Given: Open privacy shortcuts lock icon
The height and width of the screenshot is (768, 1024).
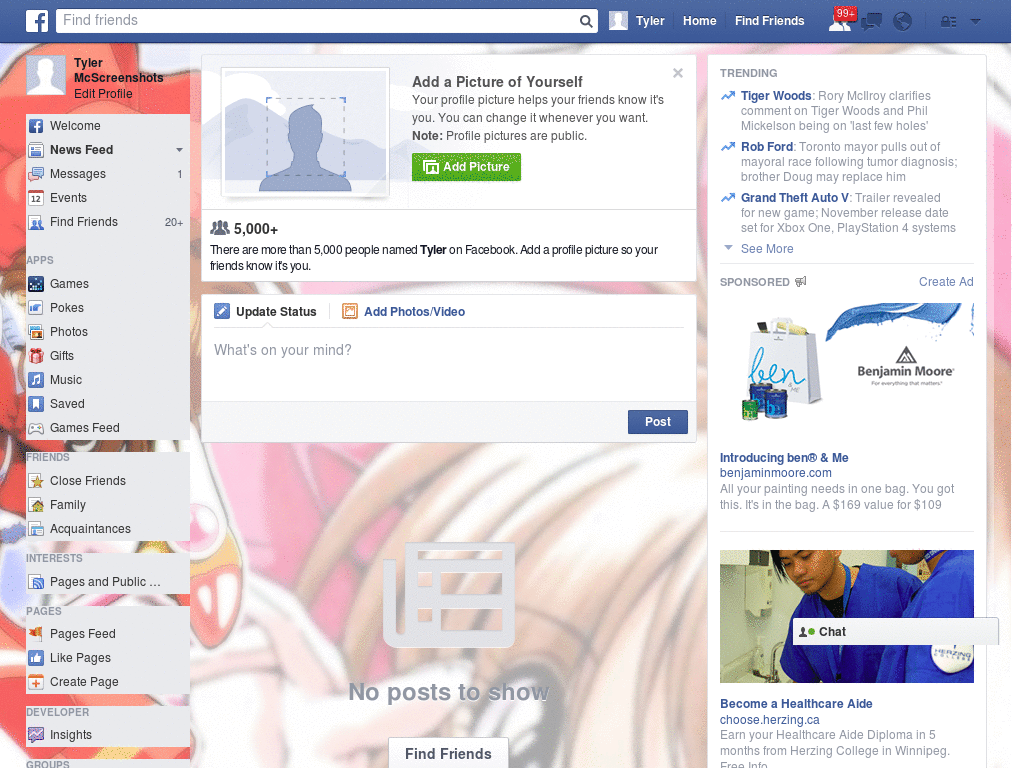Looking at the screenshot, I should tap(948, 22).
